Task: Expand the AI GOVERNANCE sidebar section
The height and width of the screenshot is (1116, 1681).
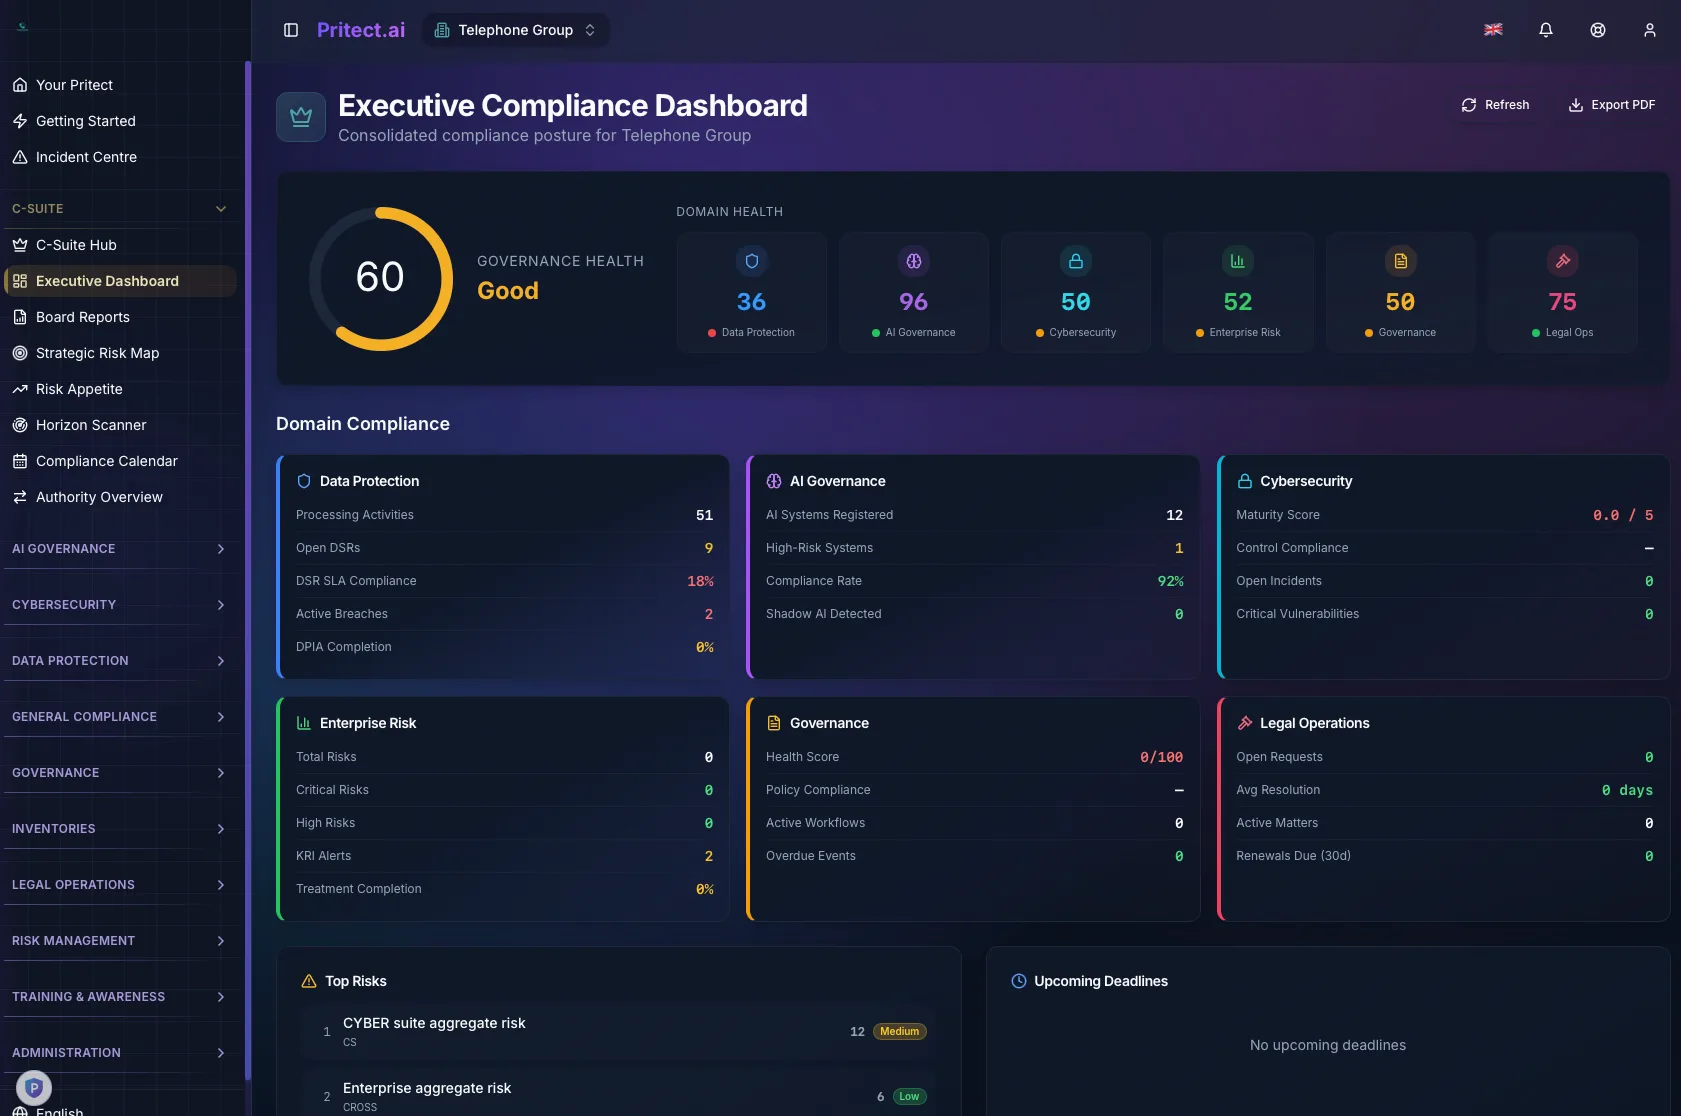Action: pos(120,549)
